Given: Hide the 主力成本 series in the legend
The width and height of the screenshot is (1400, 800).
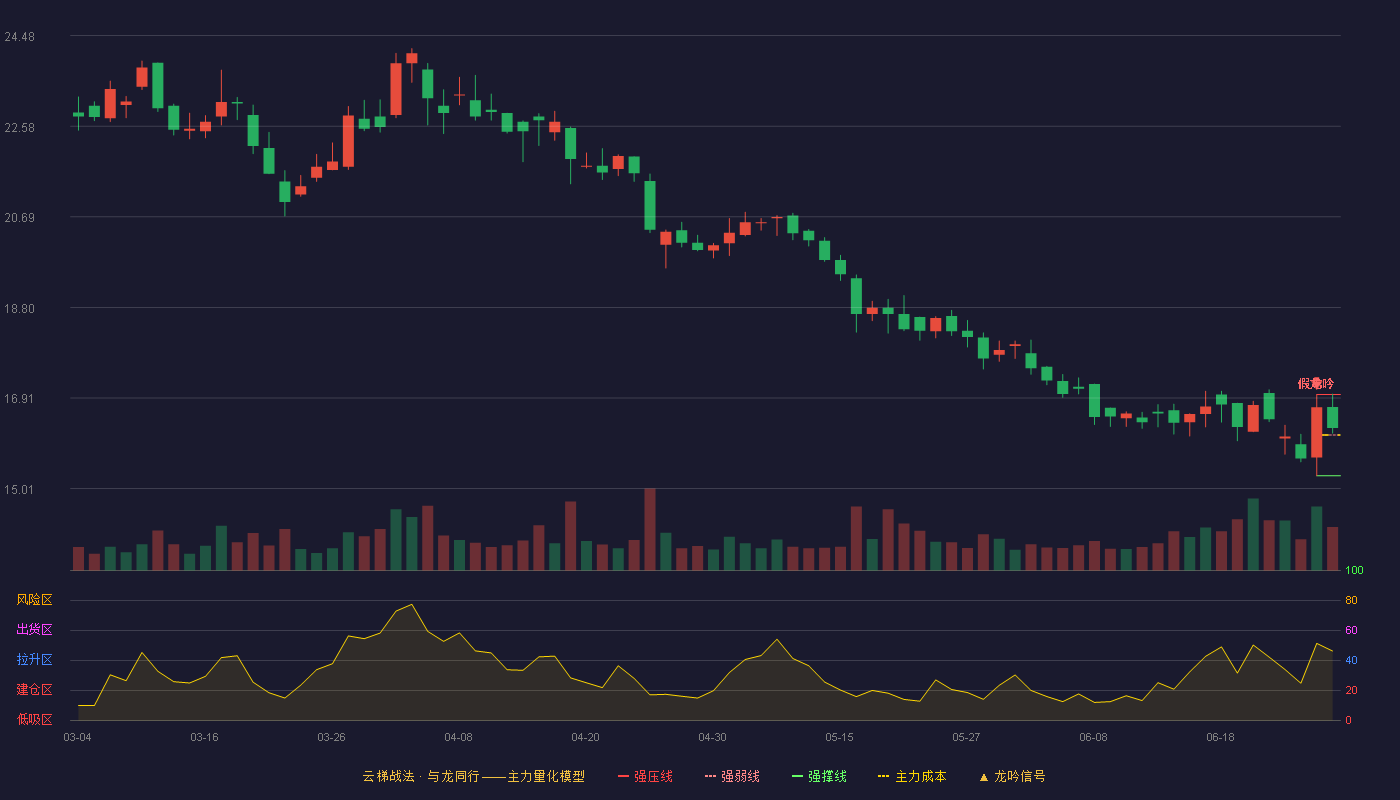Looking at the screenshot, I should [912, 776].
